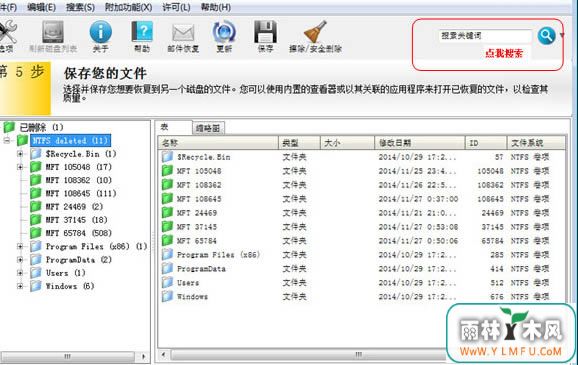This screenshot has height=365, width=578.
Task: Sort by the 文件系统 column header
Action: (536, 143)
